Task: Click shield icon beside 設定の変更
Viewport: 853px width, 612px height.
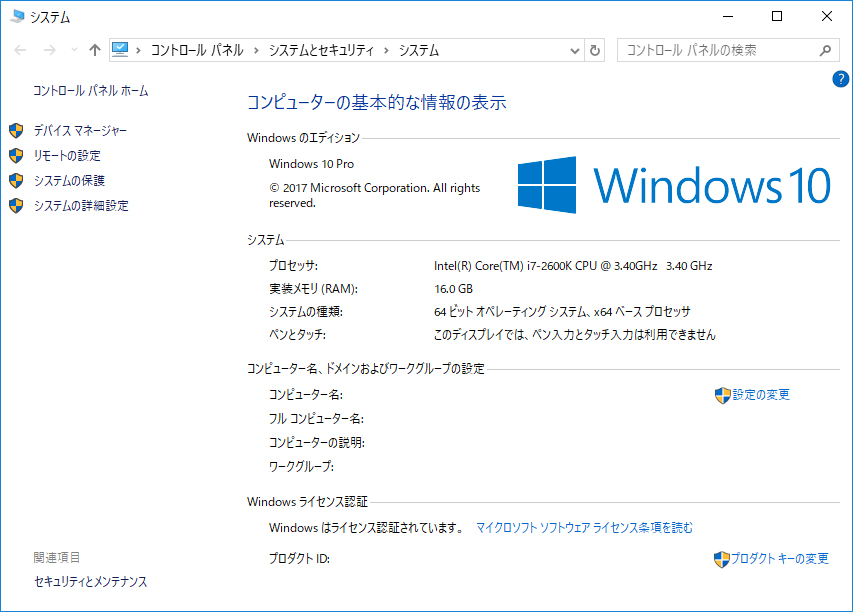Action: tap(722, 395)
